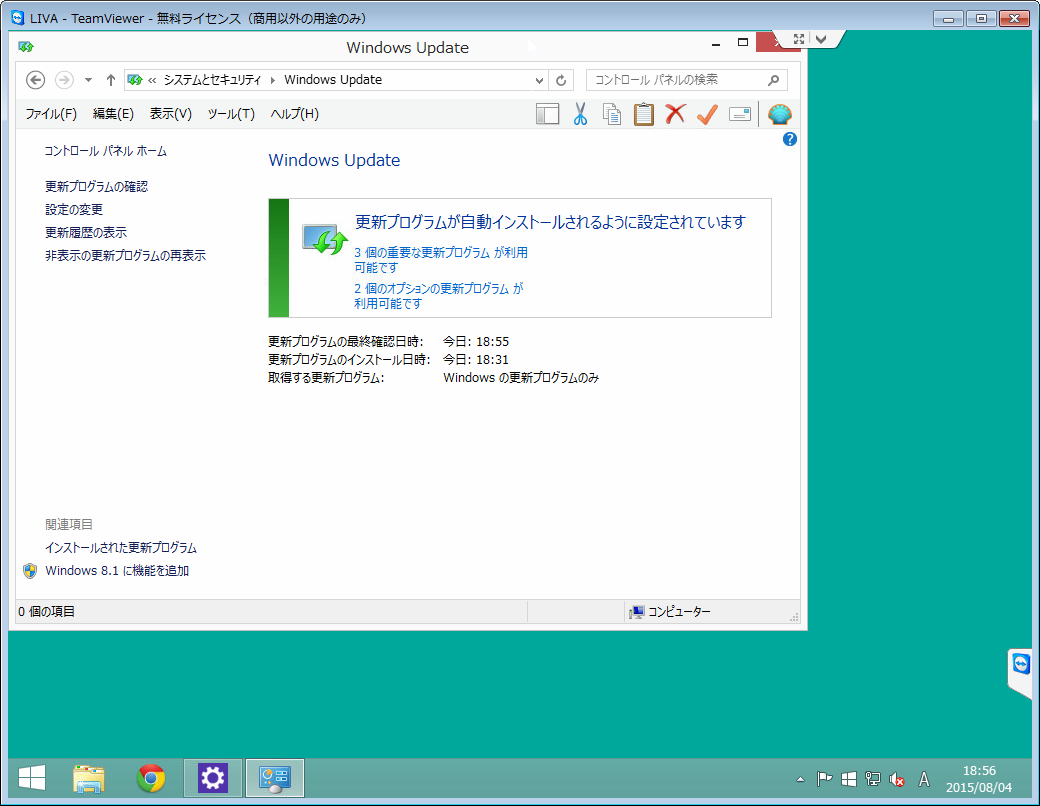Click the コンピューター status bar entry

click(671, 612)
